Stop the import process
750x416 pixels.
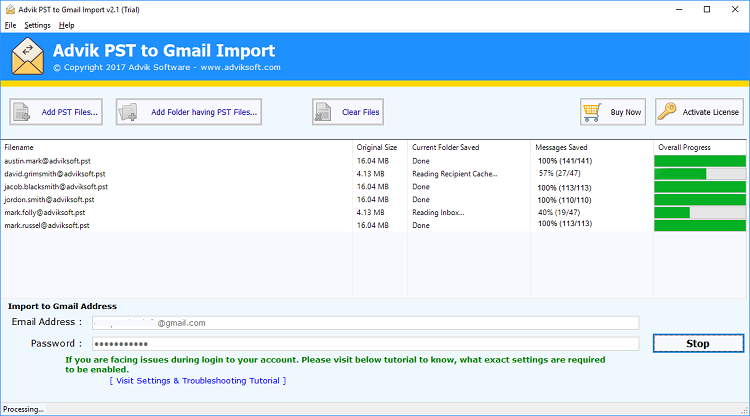[x=698, y=343]
